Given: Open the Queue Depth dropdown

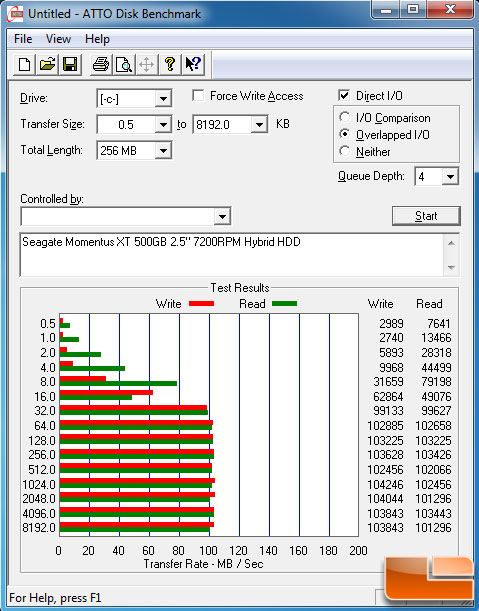Looking at the screenshot, I should (x=450, y=177).
